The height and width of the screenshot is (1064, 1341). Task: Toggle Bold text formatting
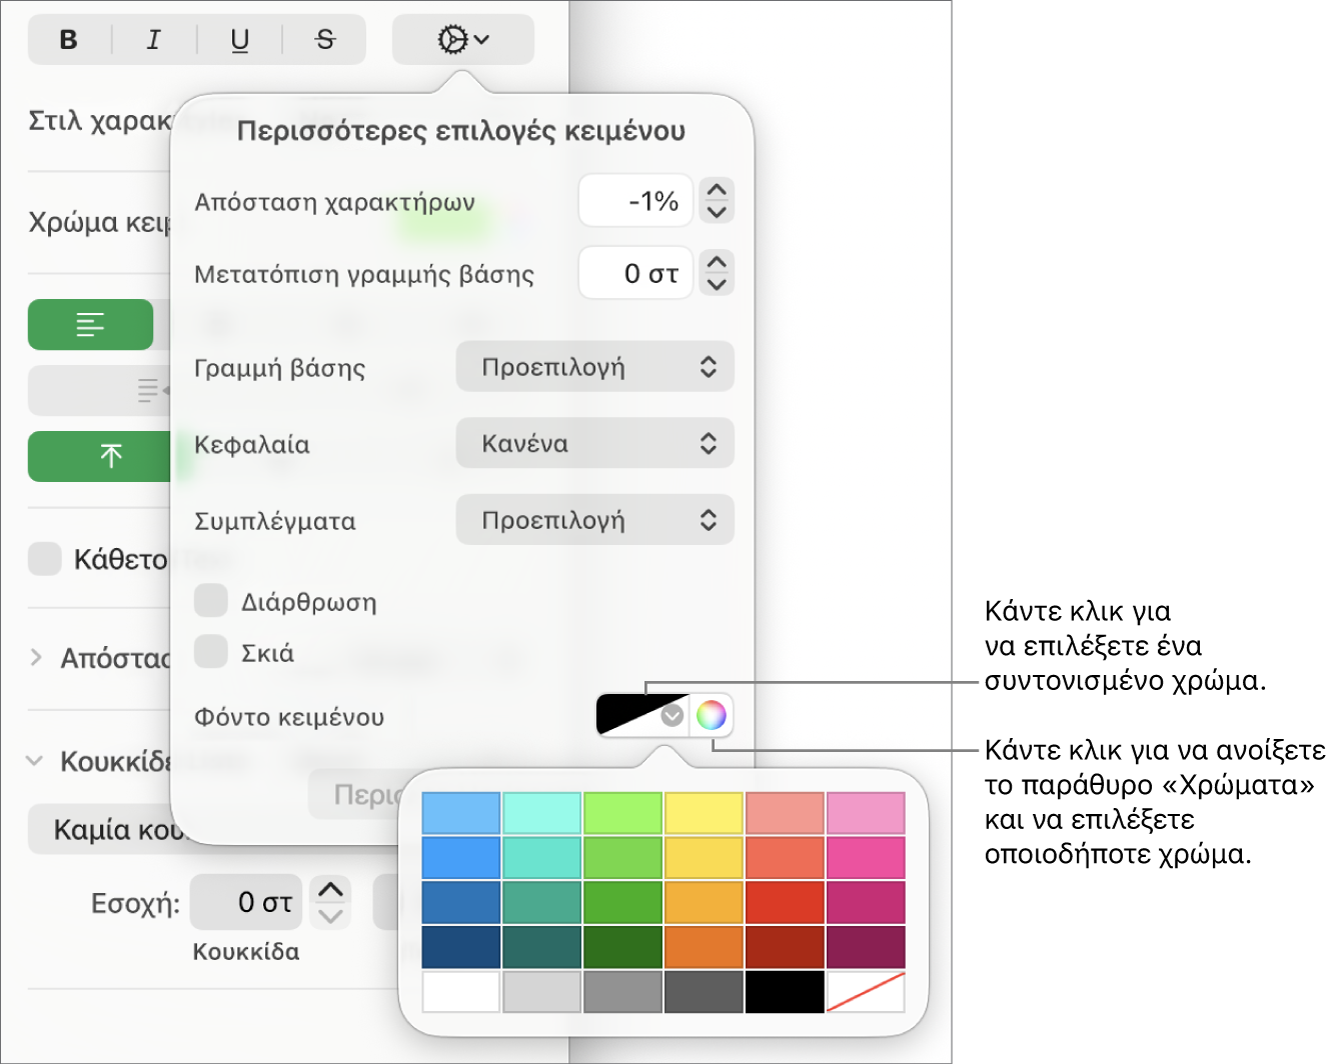69,40
